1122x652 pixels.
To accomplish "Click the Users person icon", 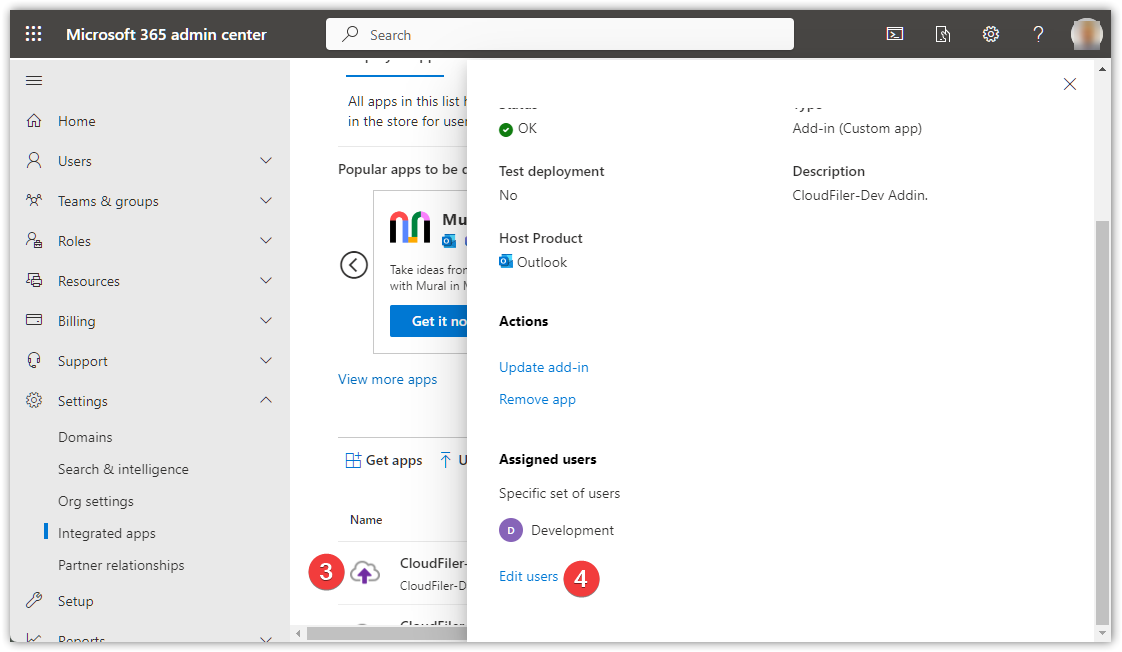I will tap(34, 160).
